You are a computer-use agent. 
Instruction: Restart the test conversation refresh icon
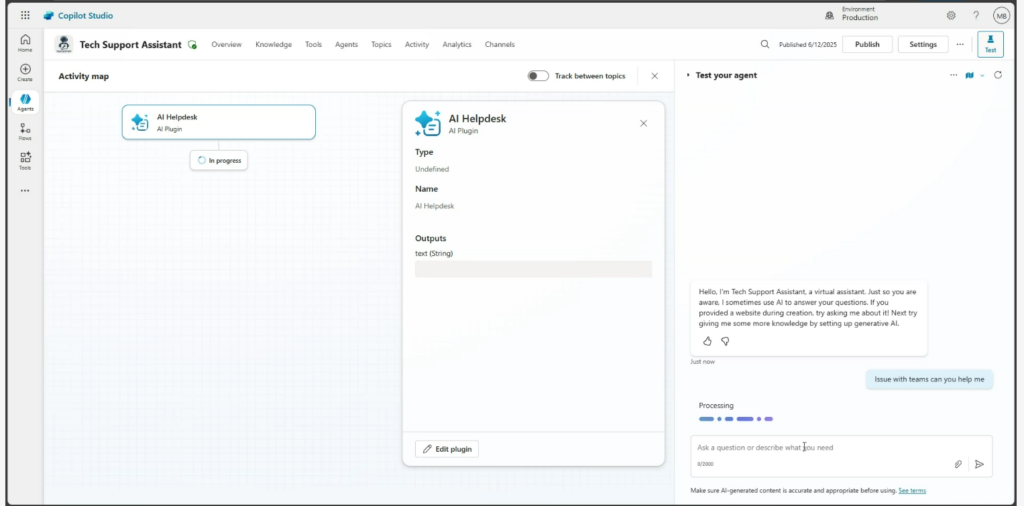click(998, 75)
